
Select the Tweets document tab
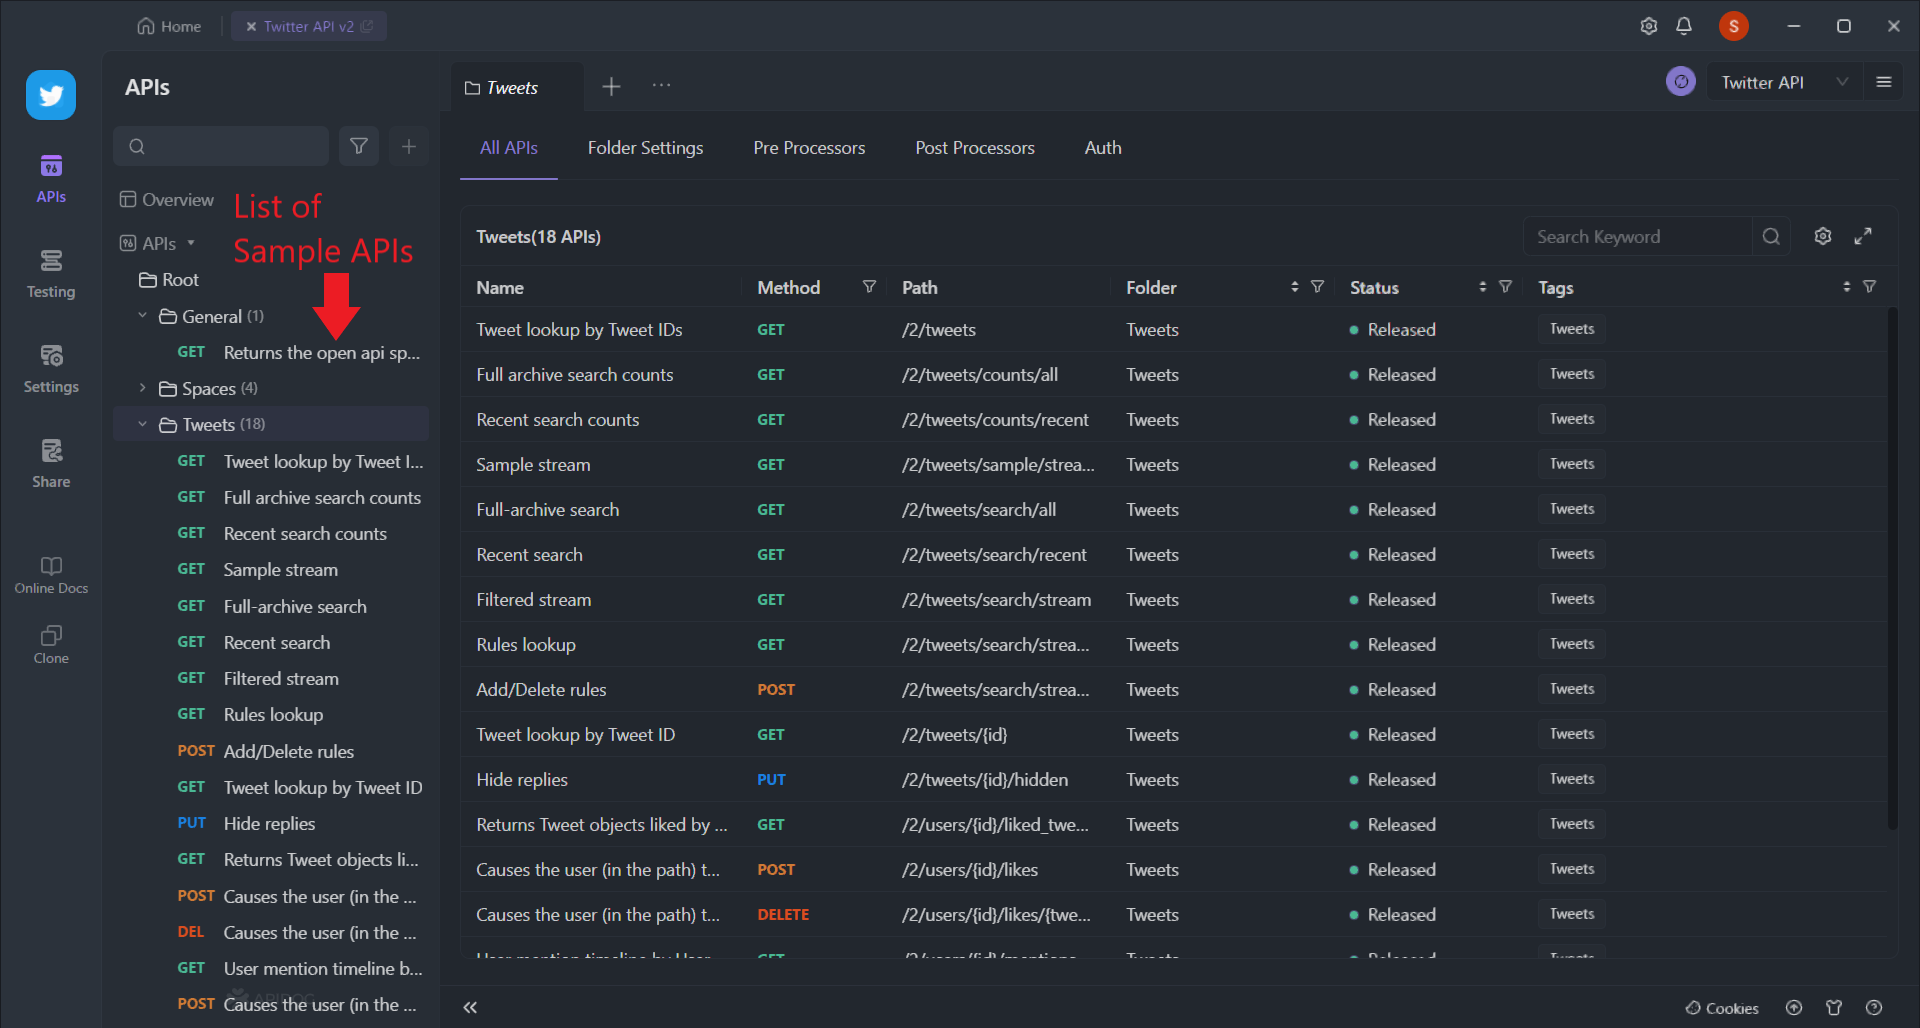517,88
